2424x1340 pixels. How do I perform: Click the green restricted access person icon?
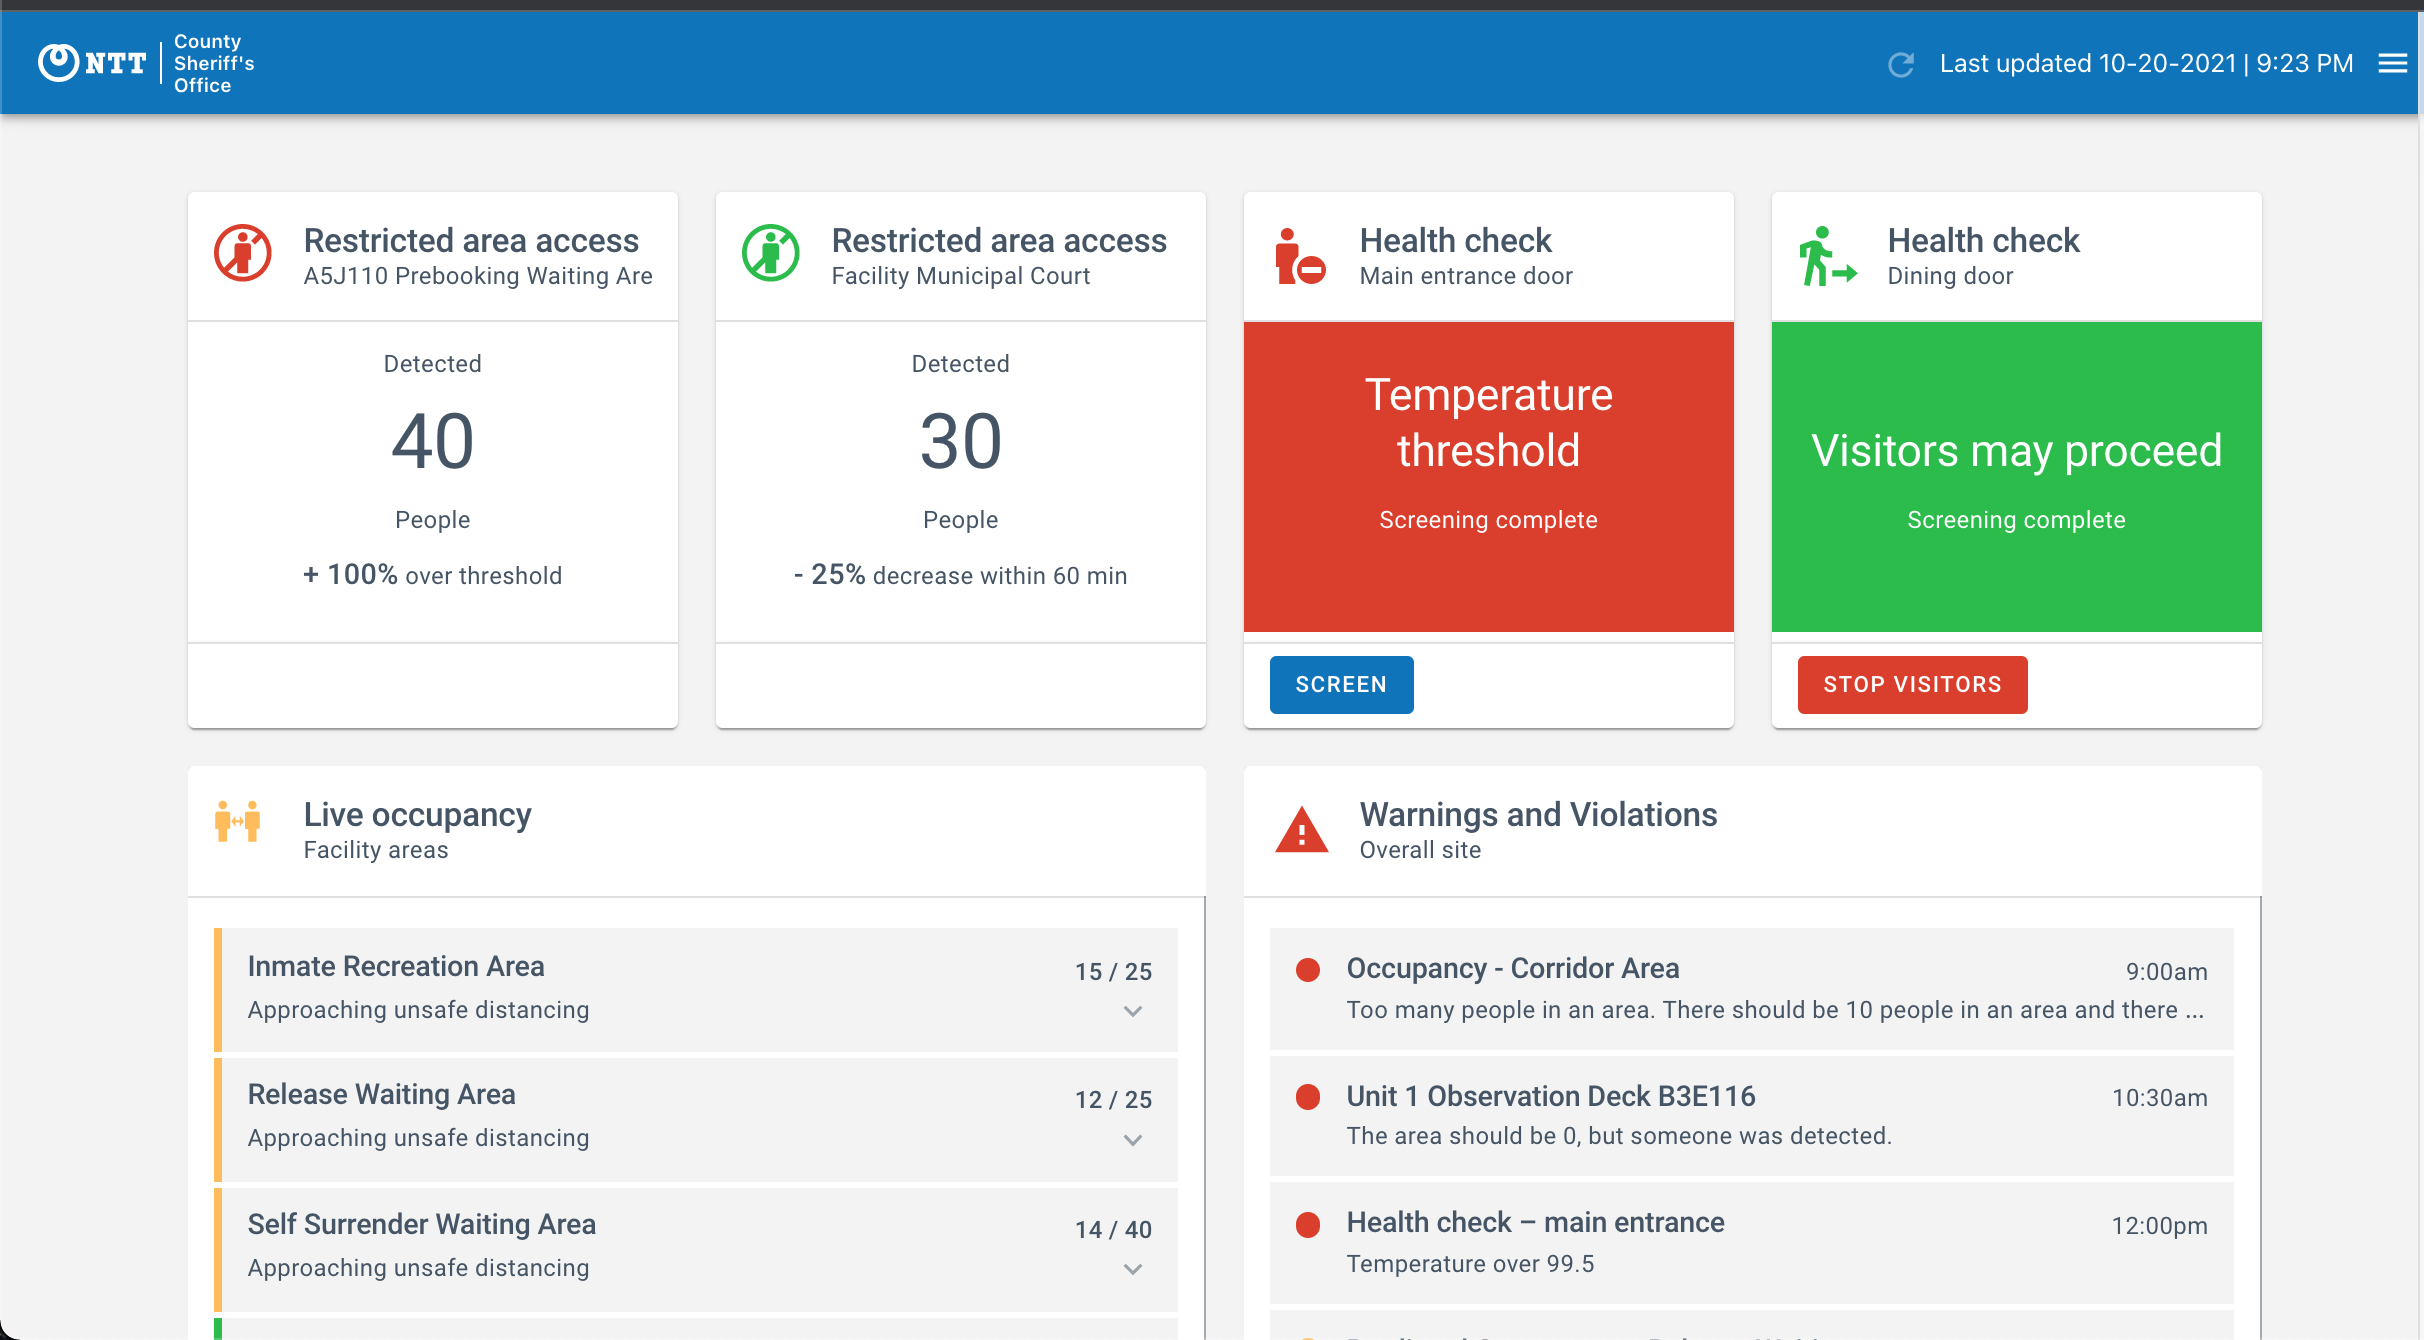click(x=771, y=253)
